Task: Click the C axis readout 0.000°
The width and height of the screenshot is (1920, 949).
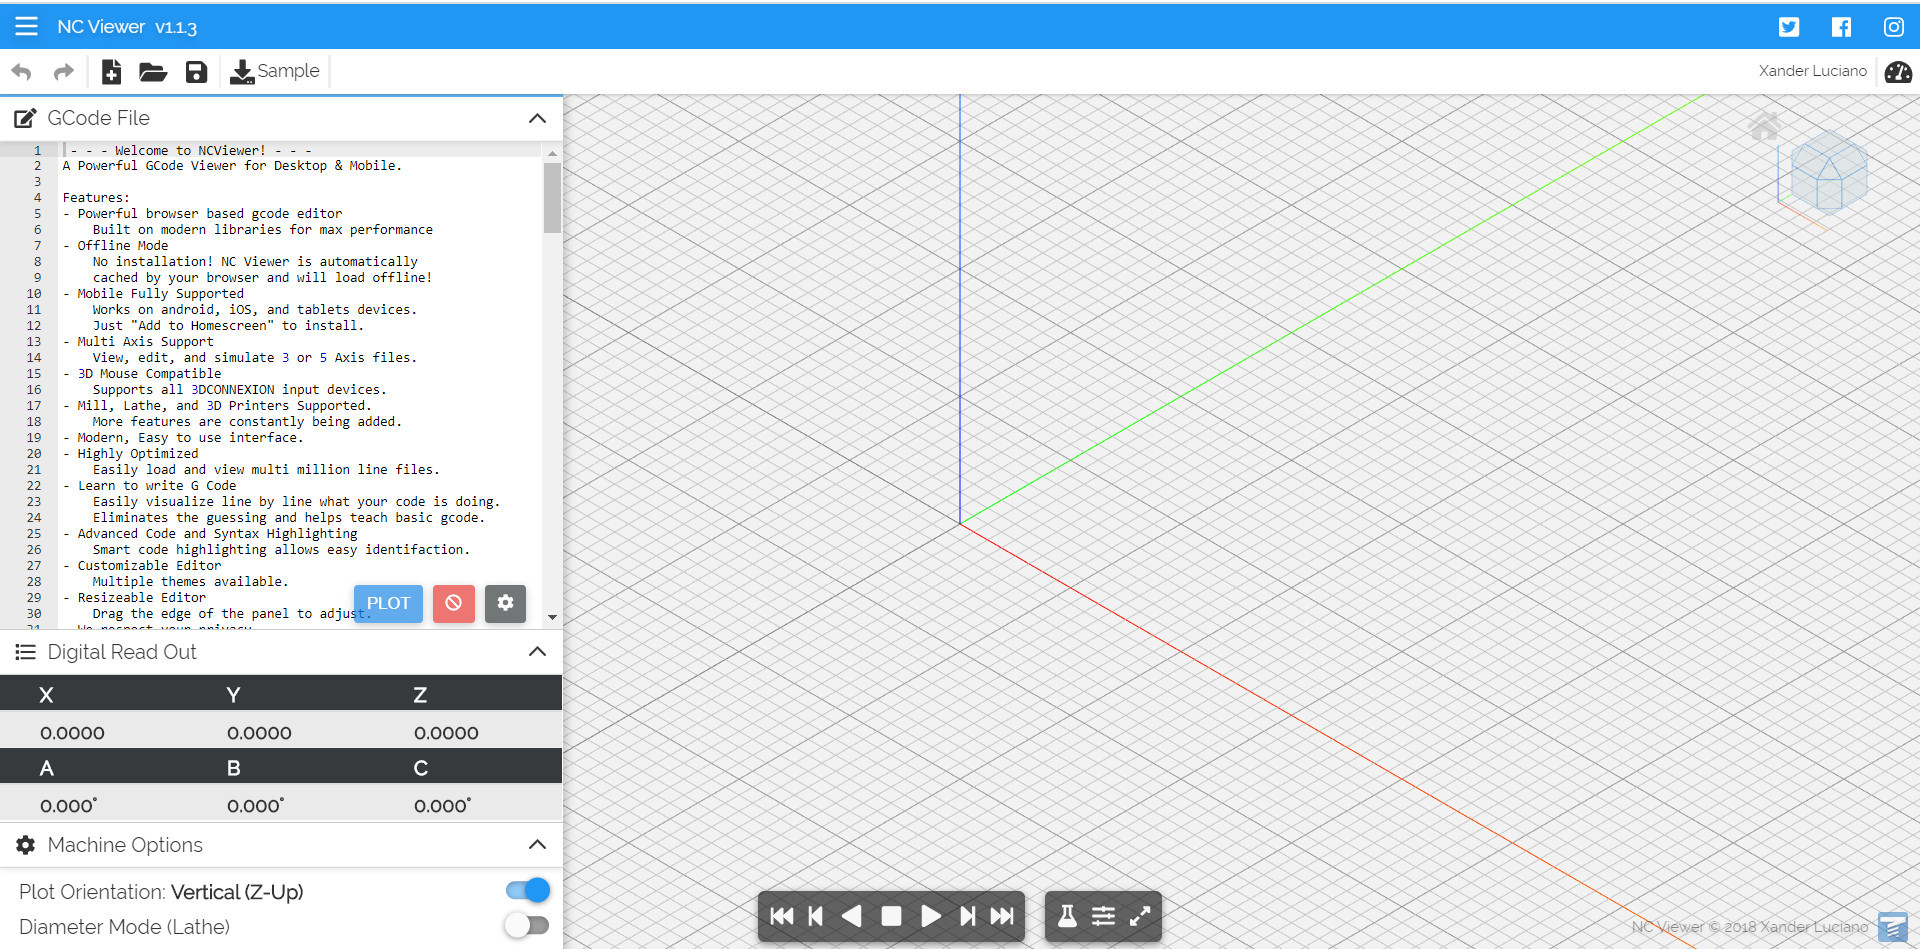Action: (442, 806)
